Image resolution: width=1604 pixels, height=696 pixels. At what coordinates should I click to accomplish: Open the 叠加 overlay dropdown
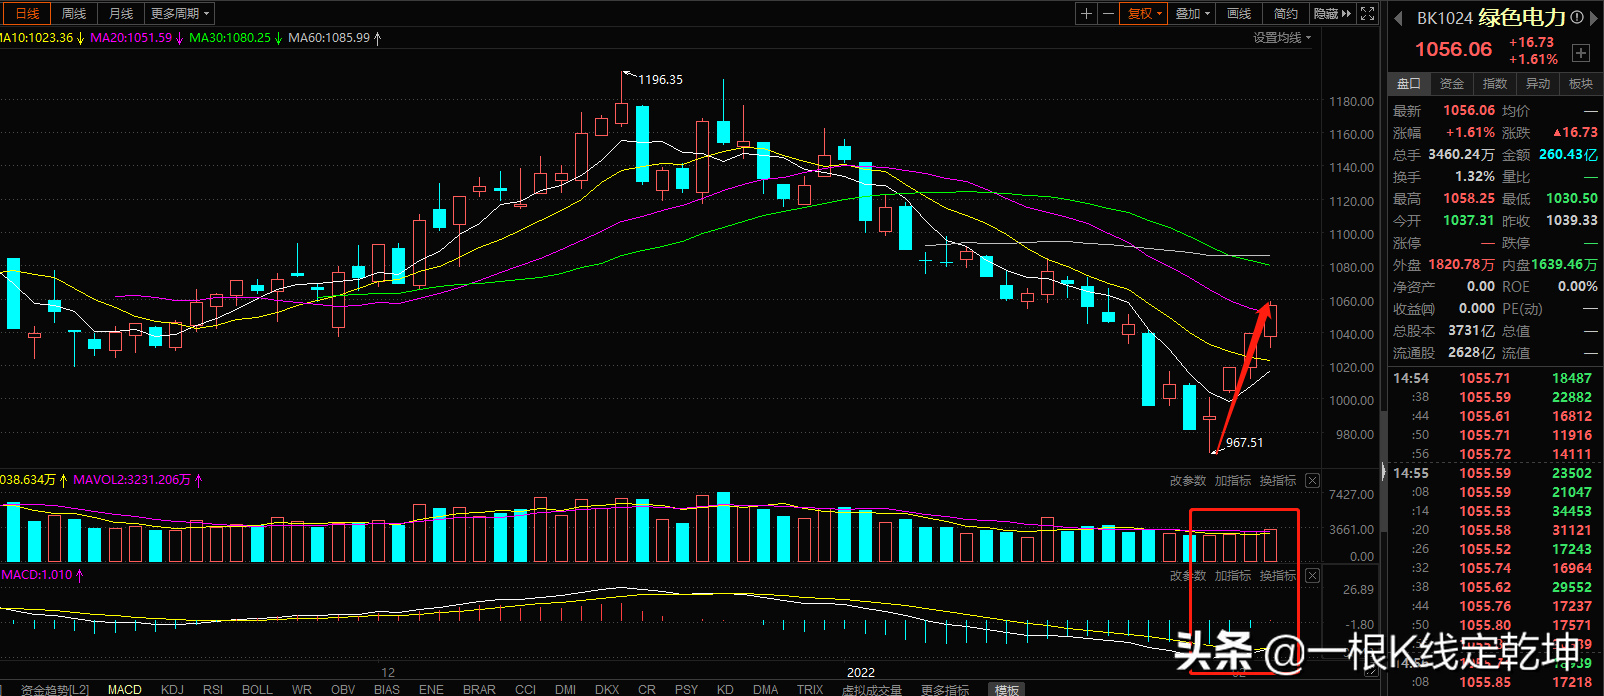[x=1192, y=13]
